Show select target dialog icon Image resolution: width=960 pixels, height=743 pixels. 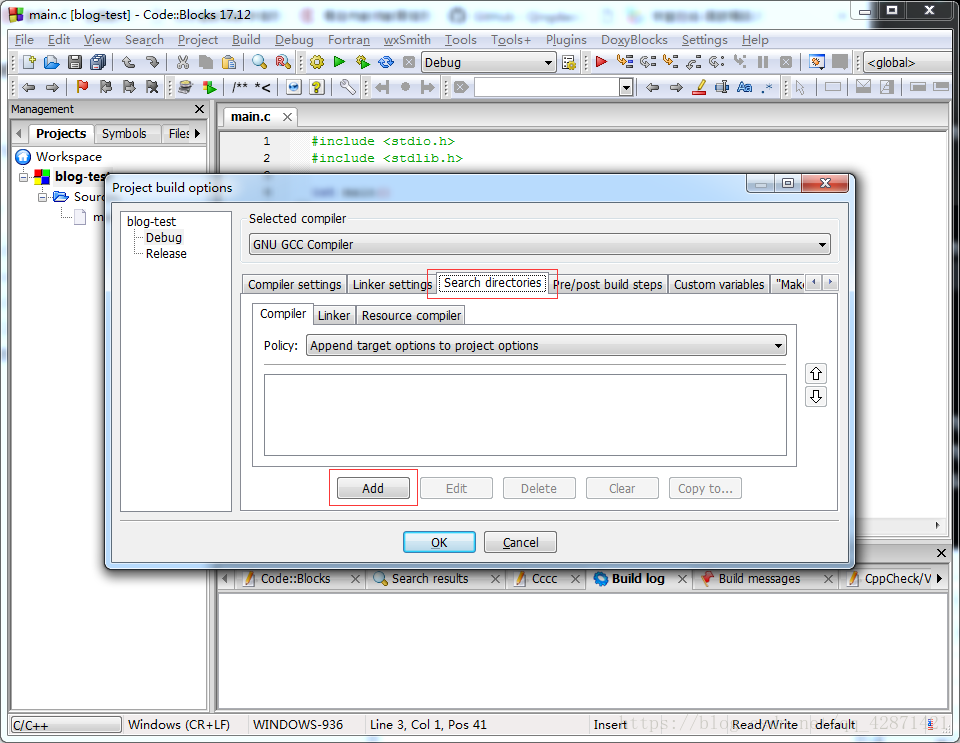[x=569, y=62]
